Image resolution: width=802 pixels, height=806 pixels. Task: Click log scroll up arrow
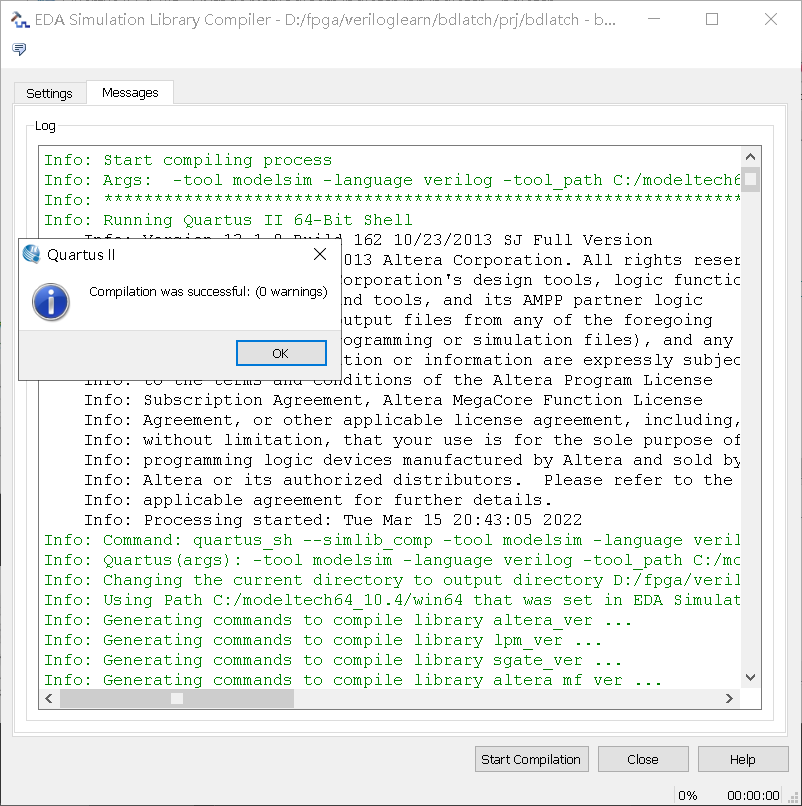coord(751,157)
